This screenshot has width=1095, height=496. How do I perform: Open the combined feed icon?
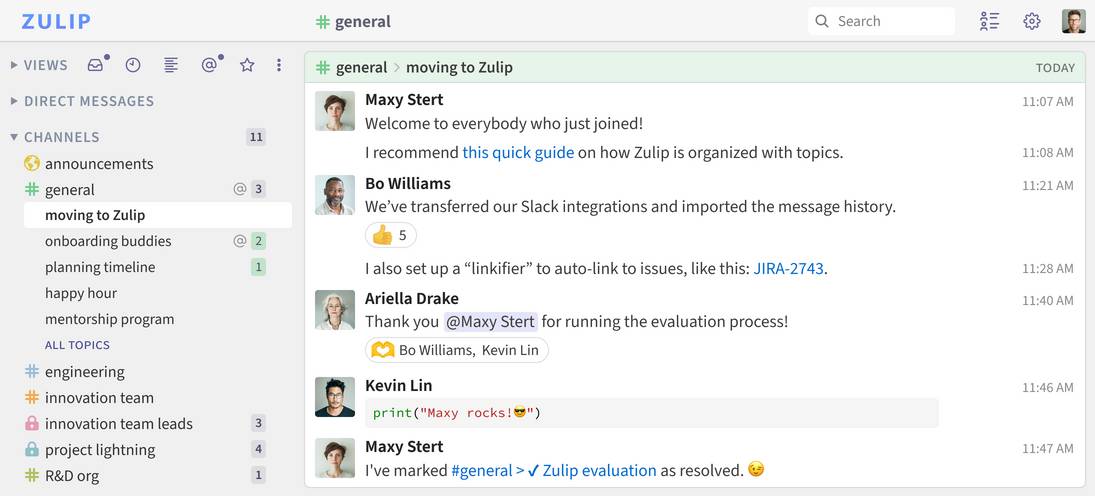point(171,65)
